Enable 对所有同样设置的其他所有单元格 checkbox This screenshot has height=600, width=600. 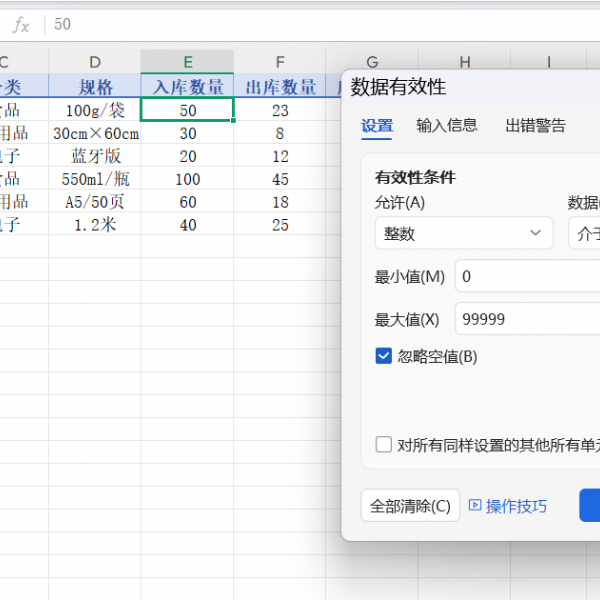tap(384, 445)
